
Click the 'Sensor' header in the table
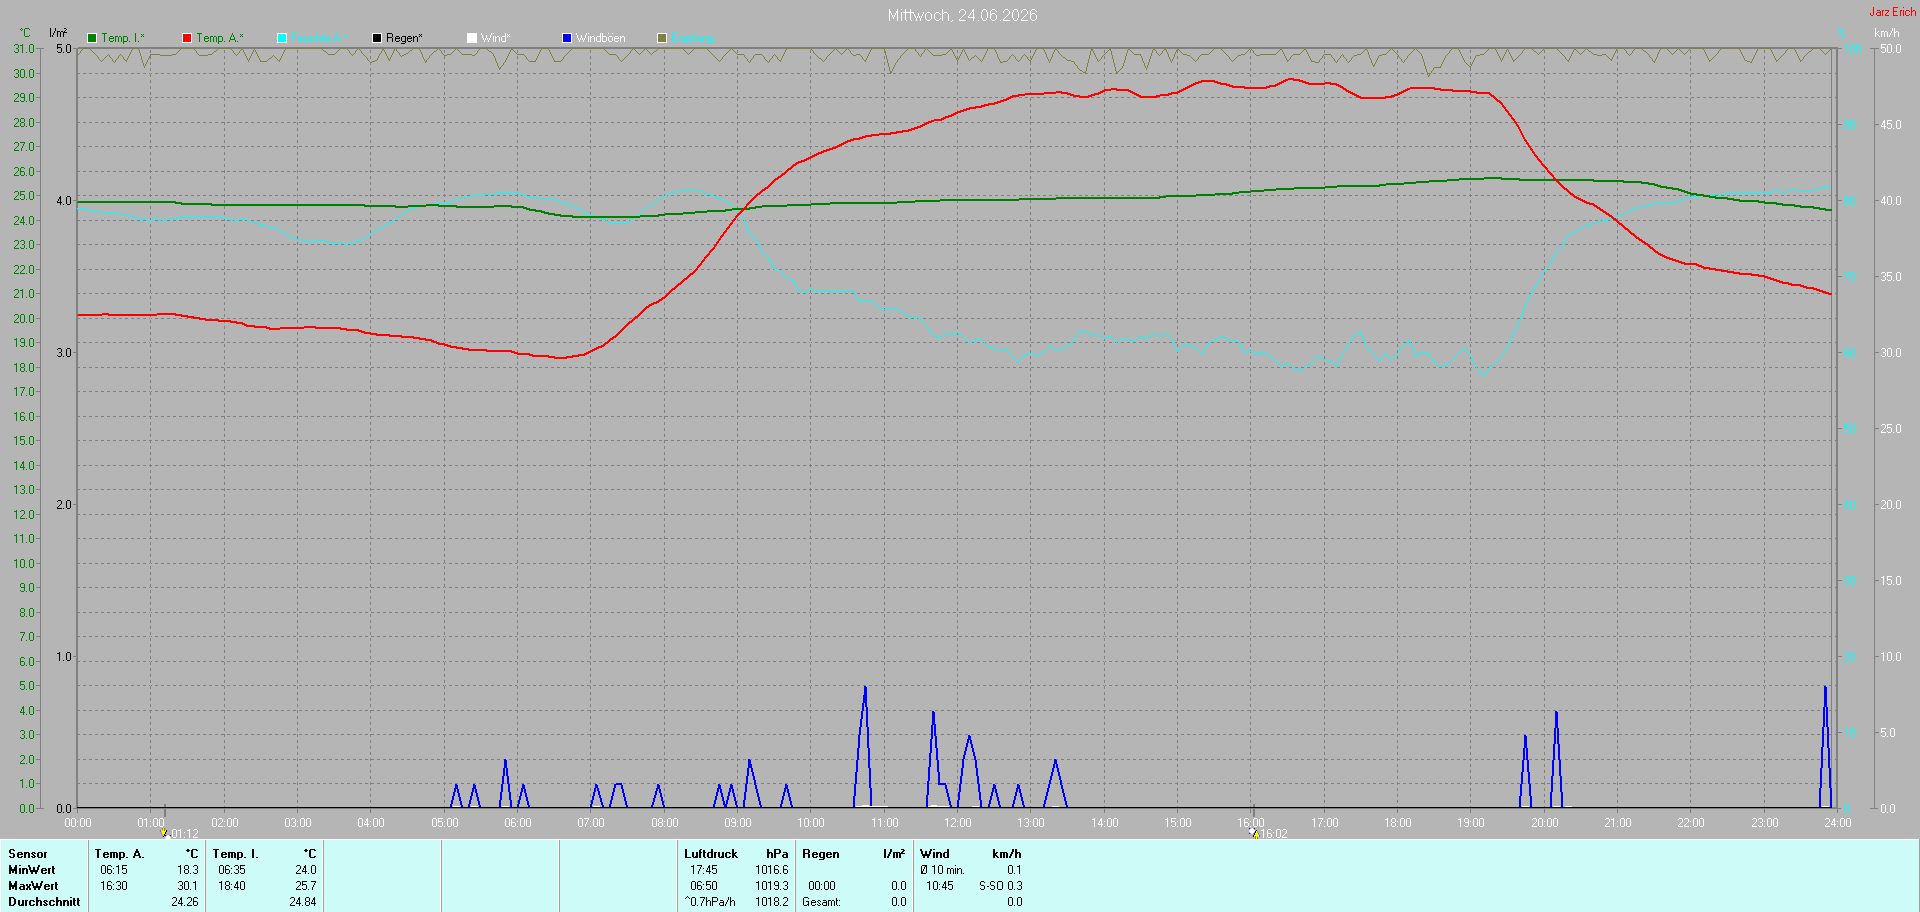coord(28,854)
